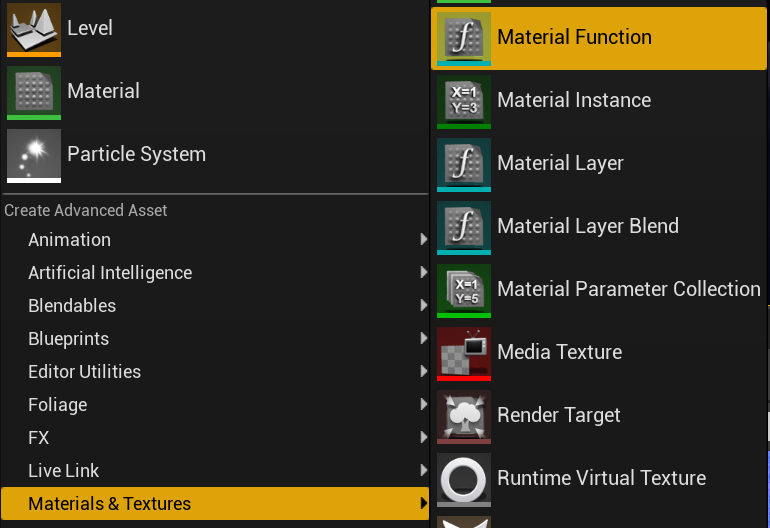
Task: Open the Foliage submenu
Action: [x=215, y=405]
